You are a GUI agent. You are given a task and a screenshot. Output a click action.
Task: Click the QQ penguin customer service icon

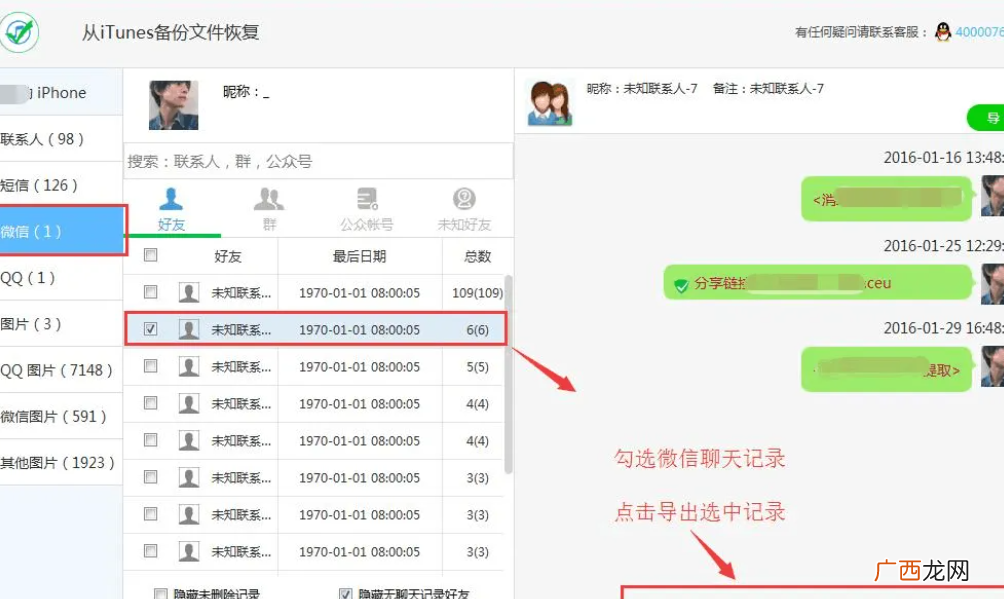tap(943, 31)
